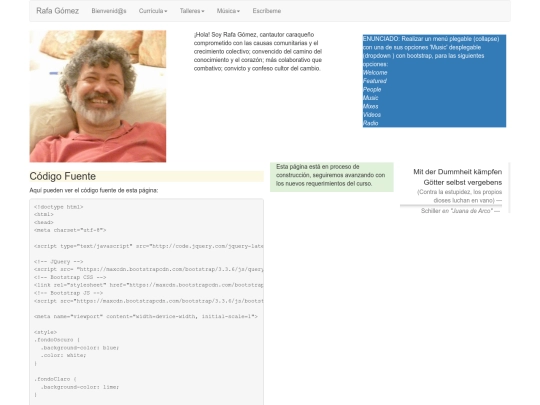Click the Mixes option in blue box
This screenshot has height=405, width=540.
pyautogui.click(x=371, y=106)
